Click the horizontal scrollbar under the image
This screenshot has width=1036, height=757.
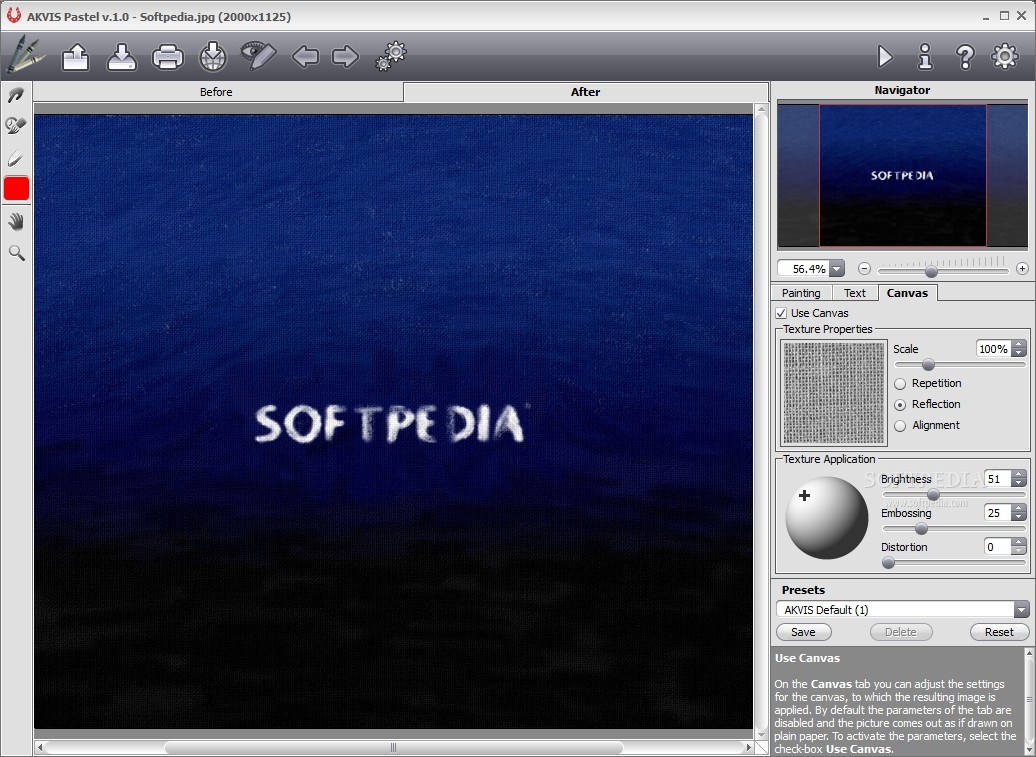393,747
